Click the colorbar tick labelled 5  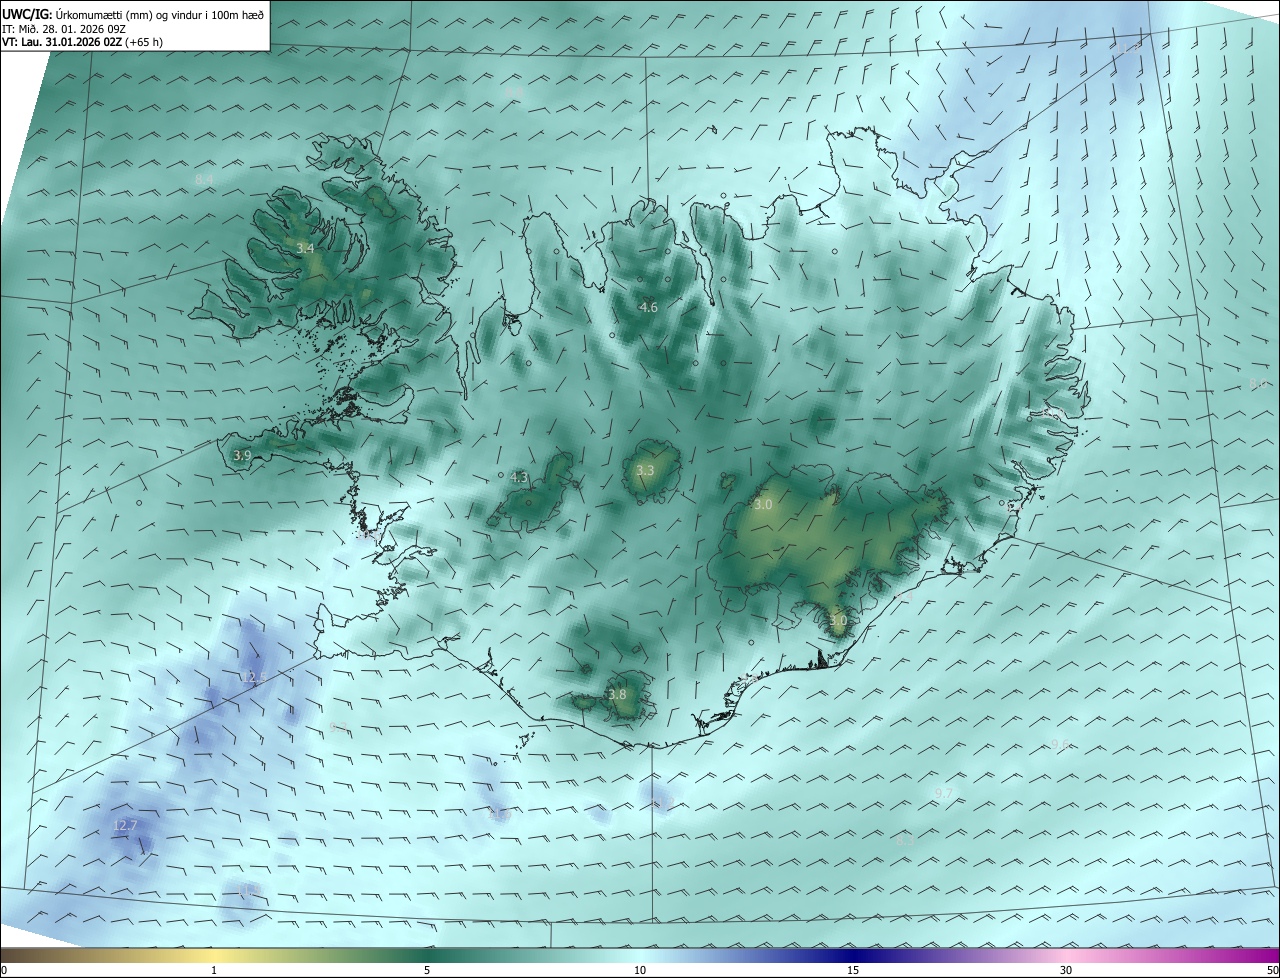[x=427, y=971]
